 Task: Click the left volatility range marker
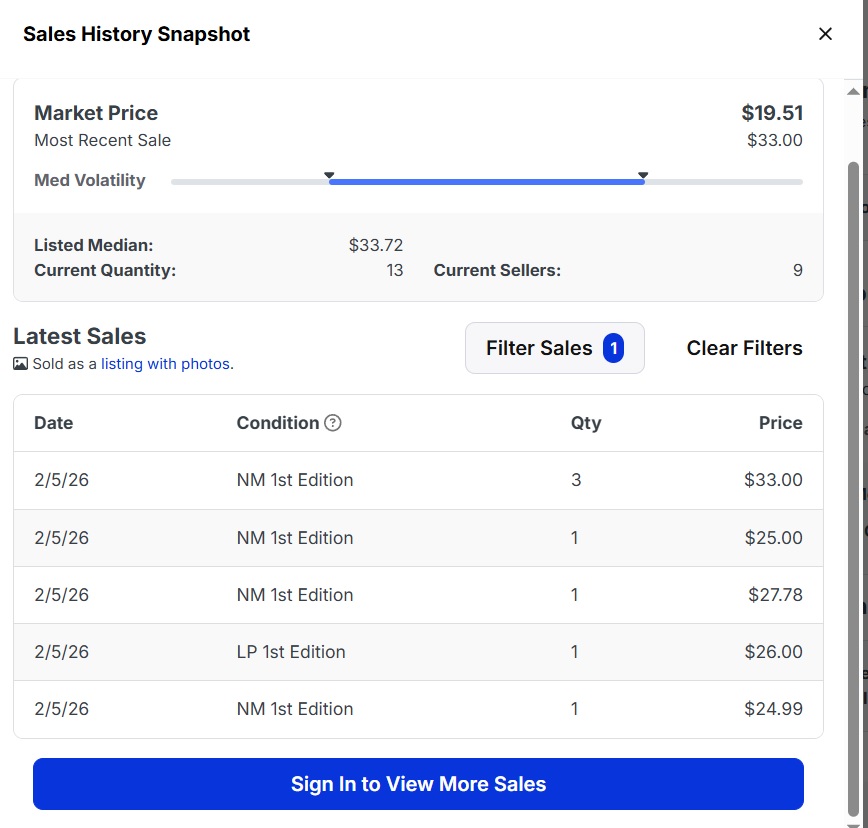(x=329, y=176)
